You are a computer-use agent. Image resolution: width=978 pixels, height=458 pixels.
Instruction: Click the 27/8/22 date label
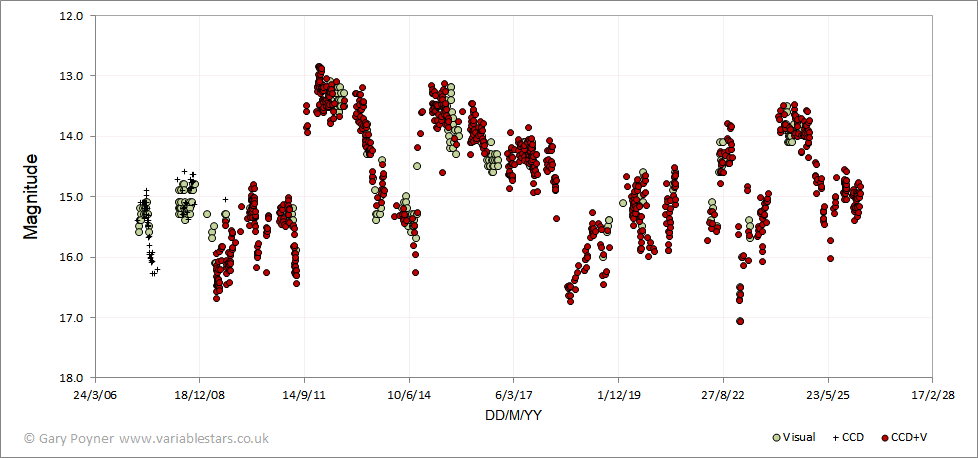[x=723, y=395]
